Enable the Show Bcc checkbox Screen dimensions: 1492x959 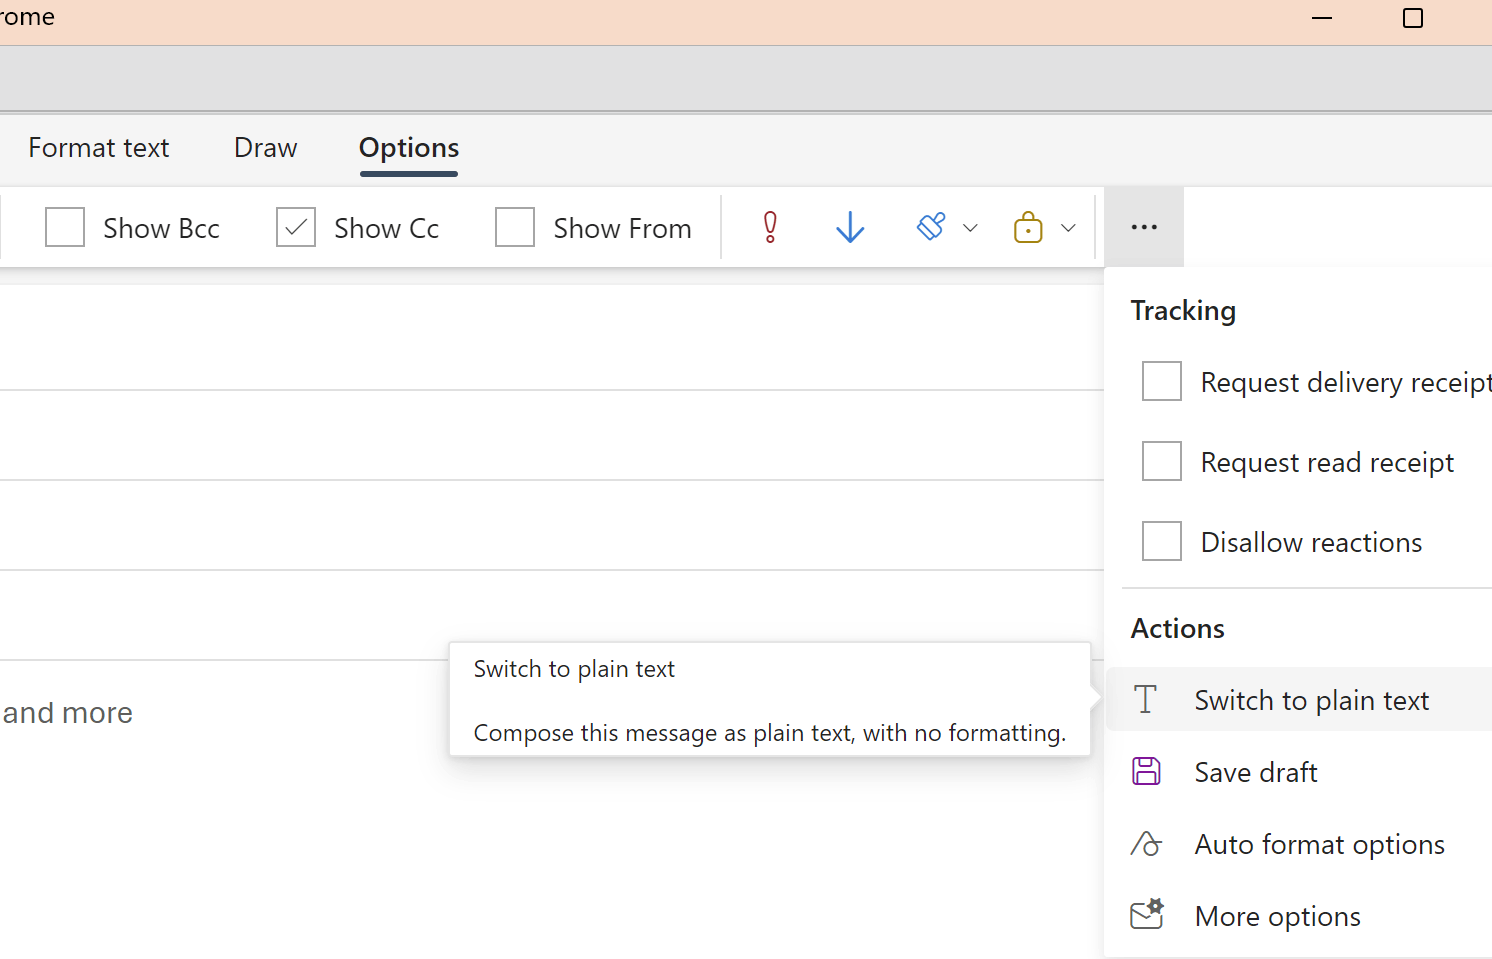pyautogui.click(x=64, y=227)
